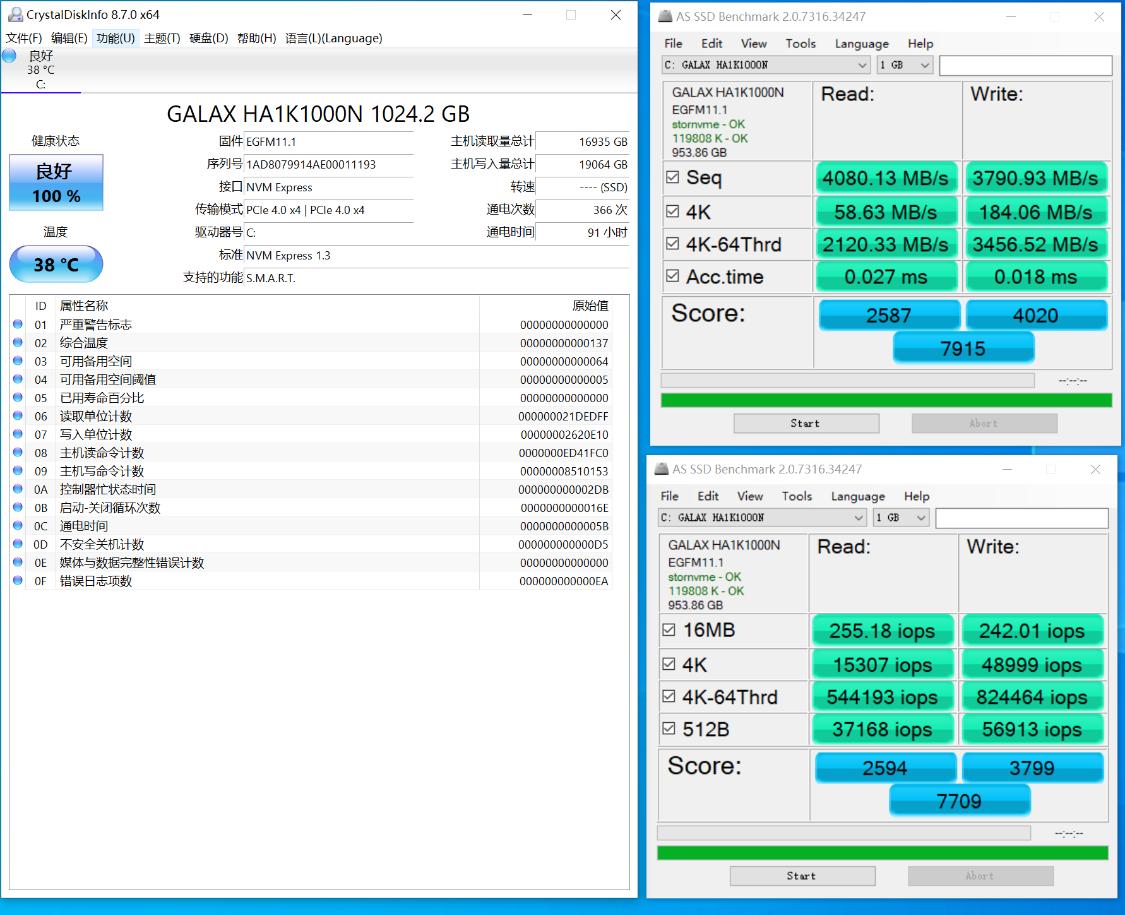Disable the 4K-64Thrd test checkbox

(673, 244)
